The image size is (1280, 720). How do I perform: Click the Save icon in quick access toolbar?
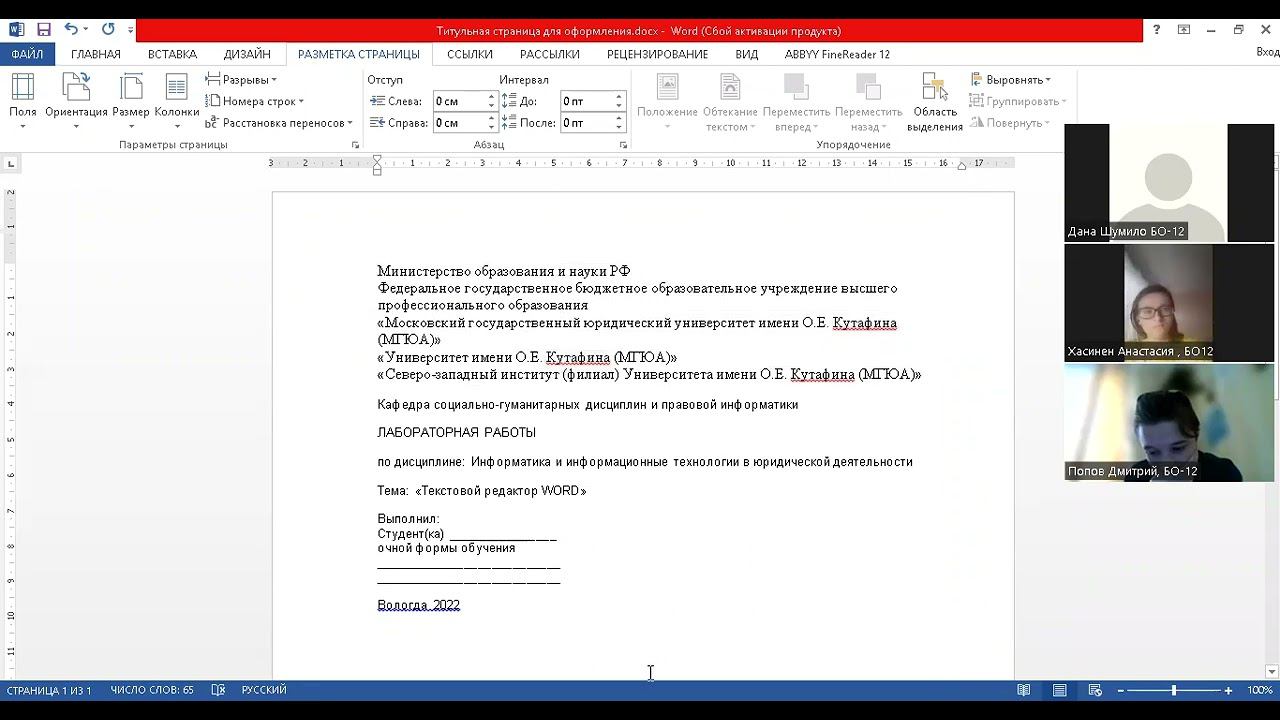click(43, 30)
